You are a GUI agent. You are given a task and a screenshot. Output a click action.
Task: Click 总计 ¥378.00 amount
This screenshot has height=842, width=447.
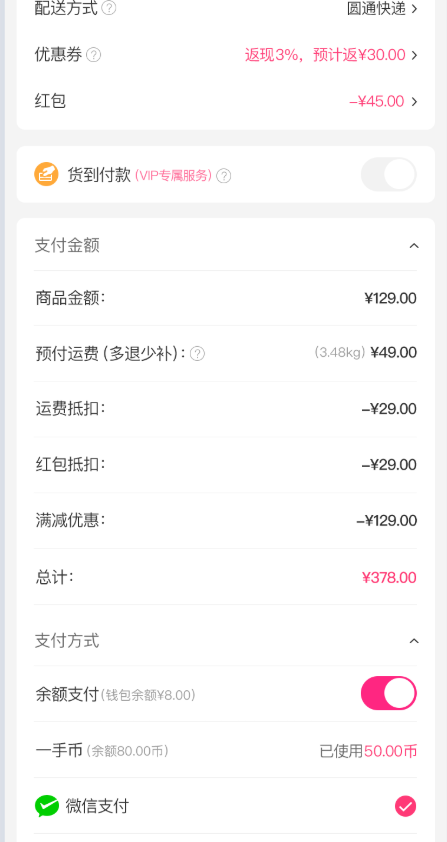pos(389,578)
